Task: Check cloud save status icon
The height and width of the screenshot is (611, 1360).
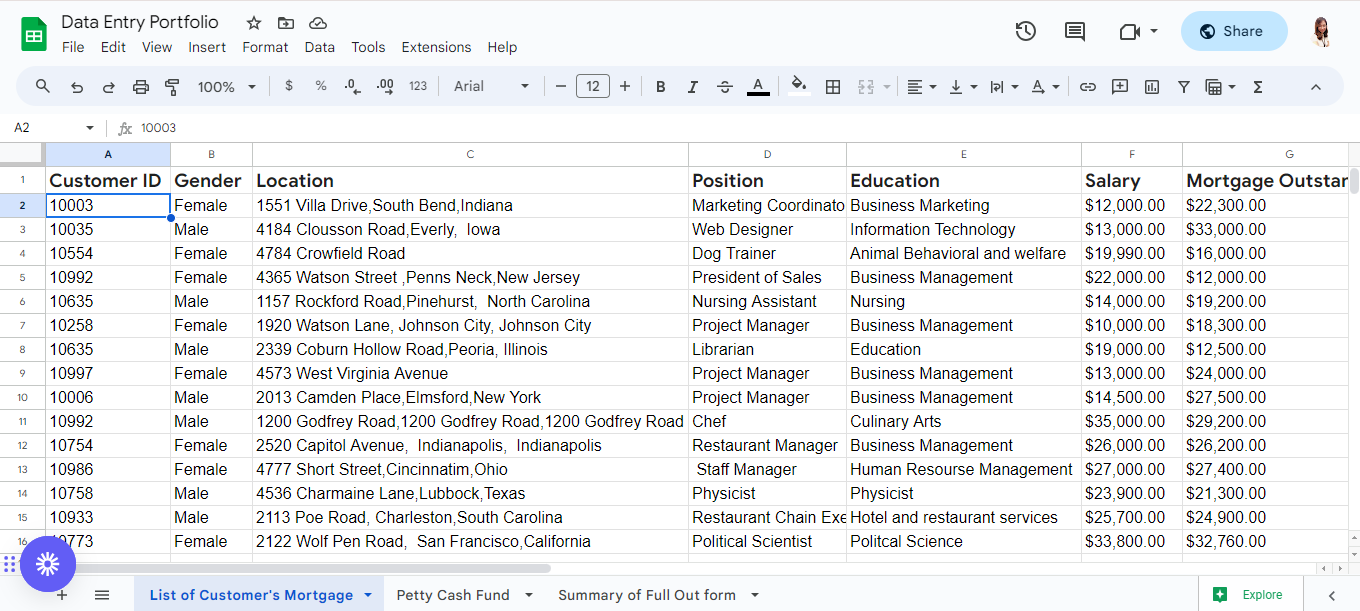Action: click(318, 23)
